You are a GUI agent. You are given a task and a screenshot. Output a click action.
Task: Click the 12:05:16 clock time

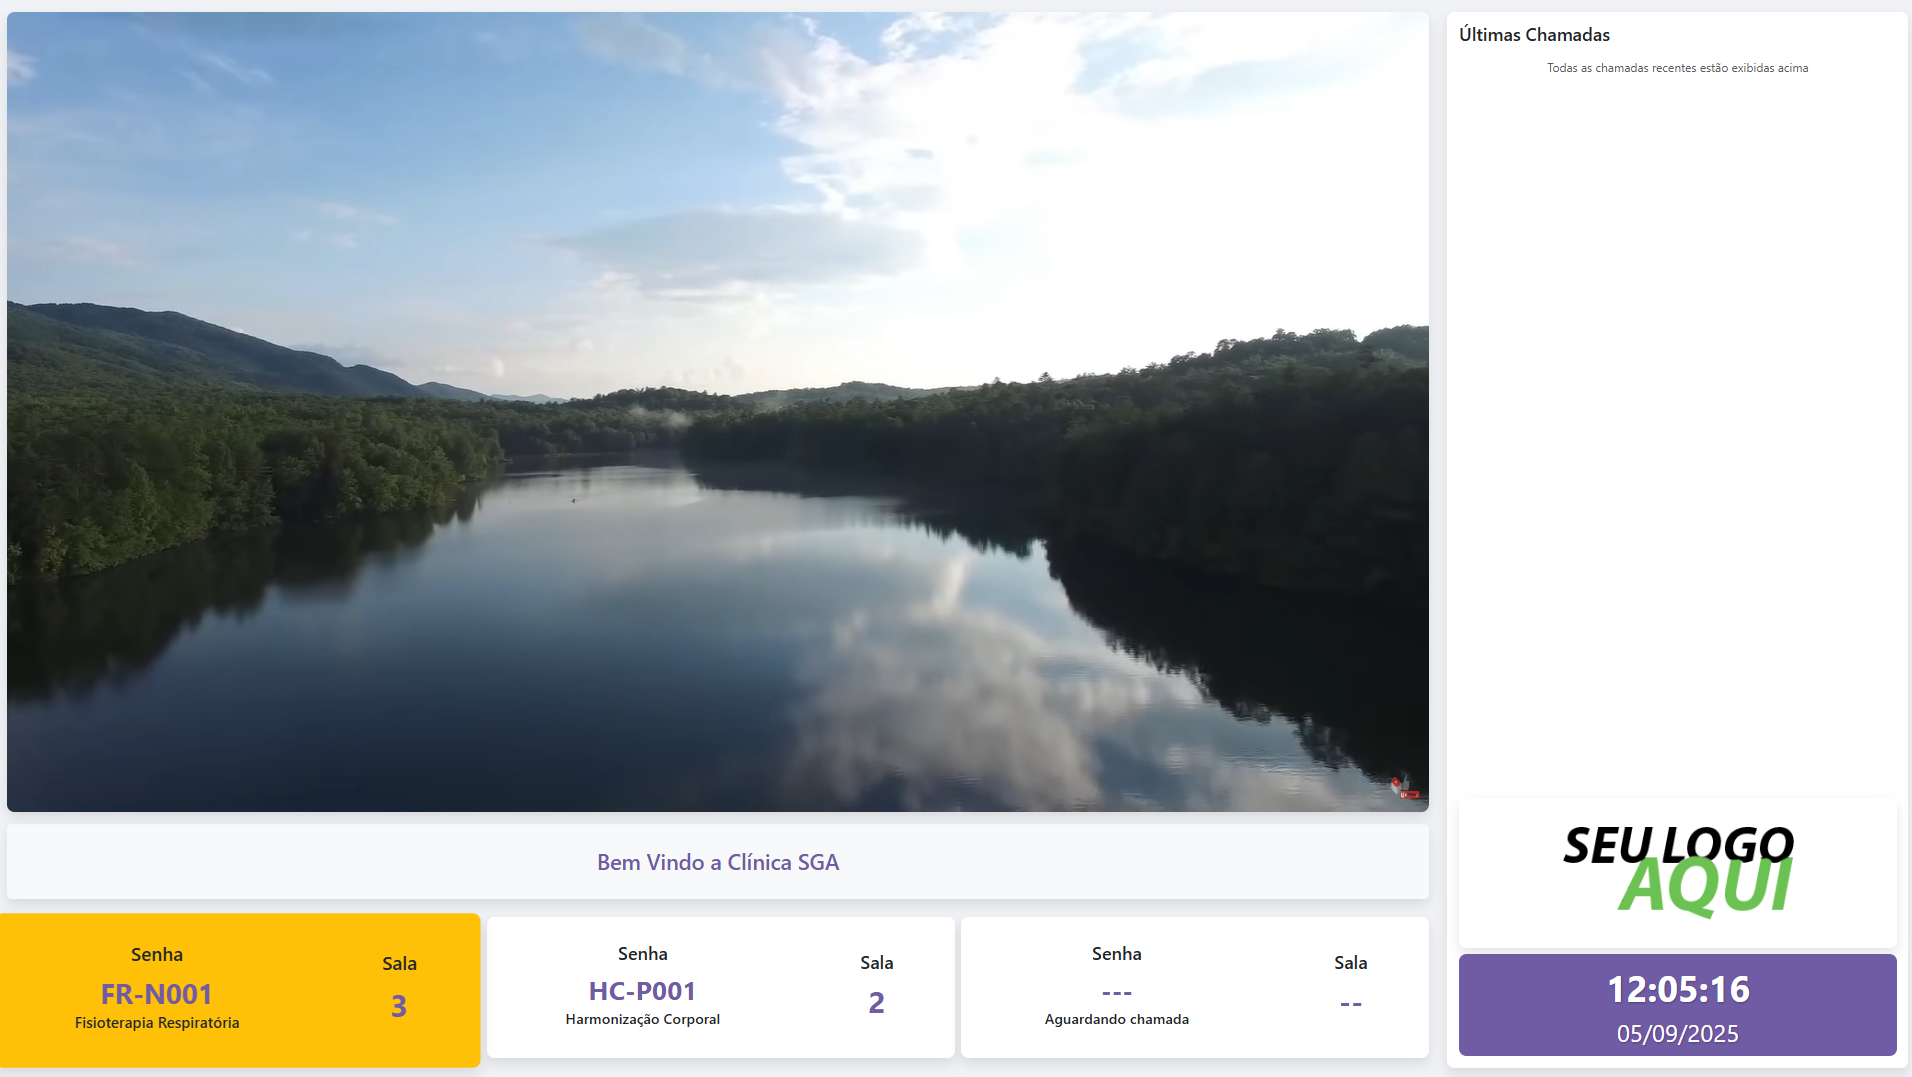point(1677,989)
